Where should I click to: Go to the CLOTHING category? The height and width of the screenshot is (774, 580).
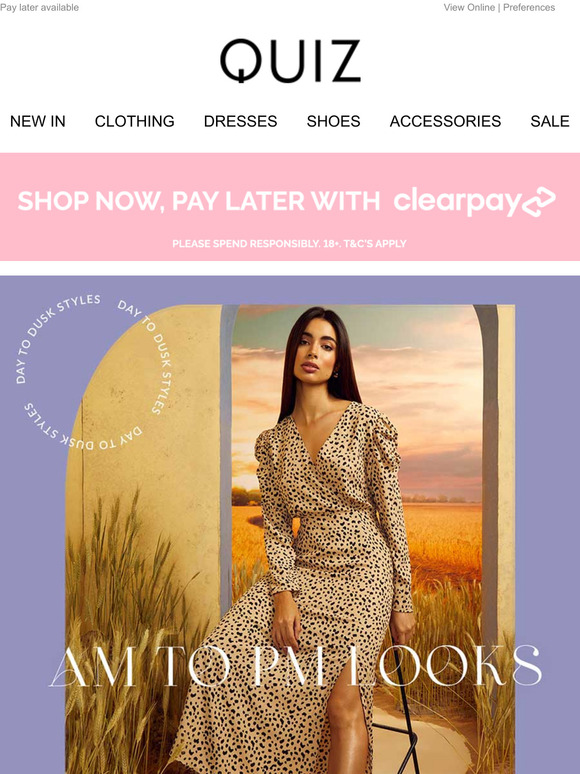[135, 121]
